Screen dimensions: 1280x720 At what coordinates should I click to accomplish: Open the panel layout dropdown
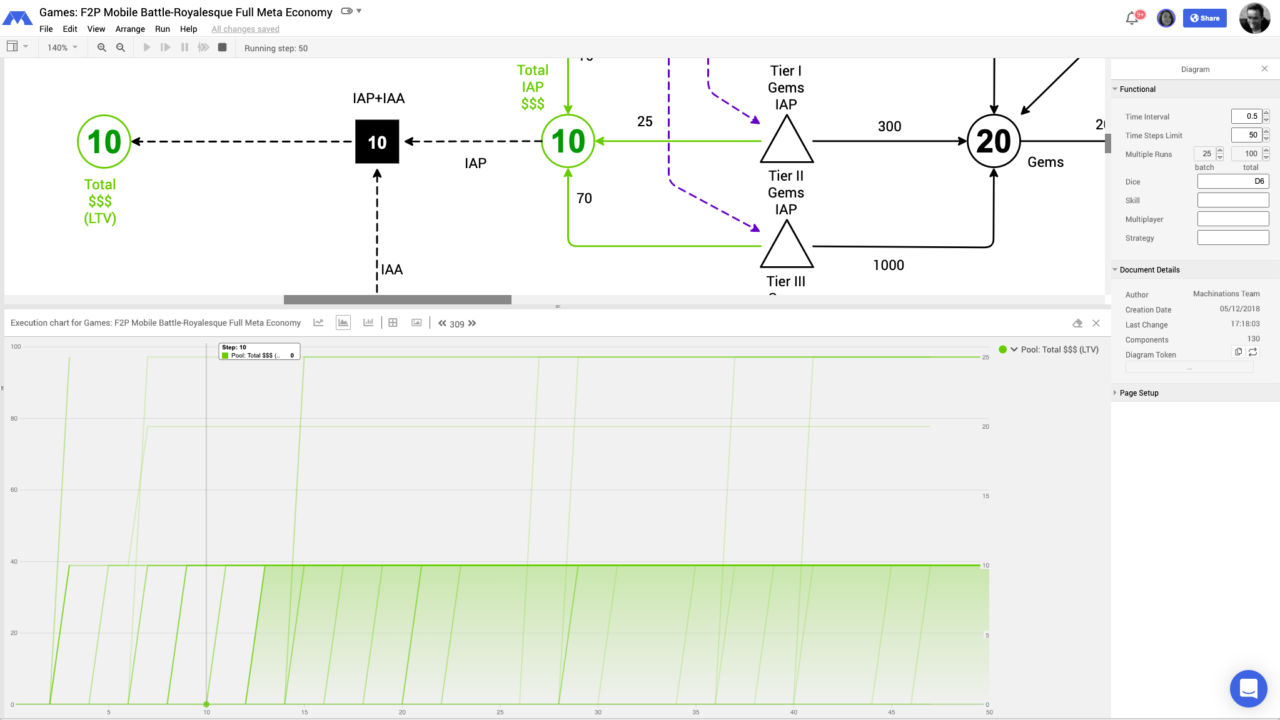(17, 47)
